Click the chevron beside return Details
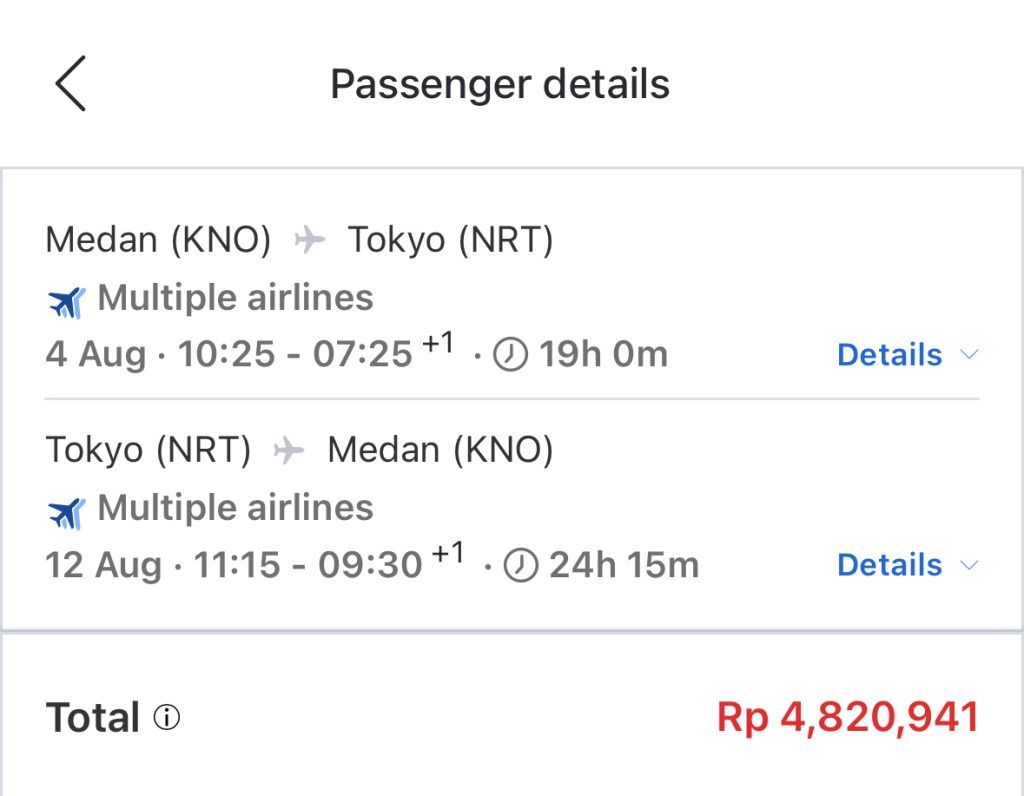 pyautogui.click(x=970, y=565)
